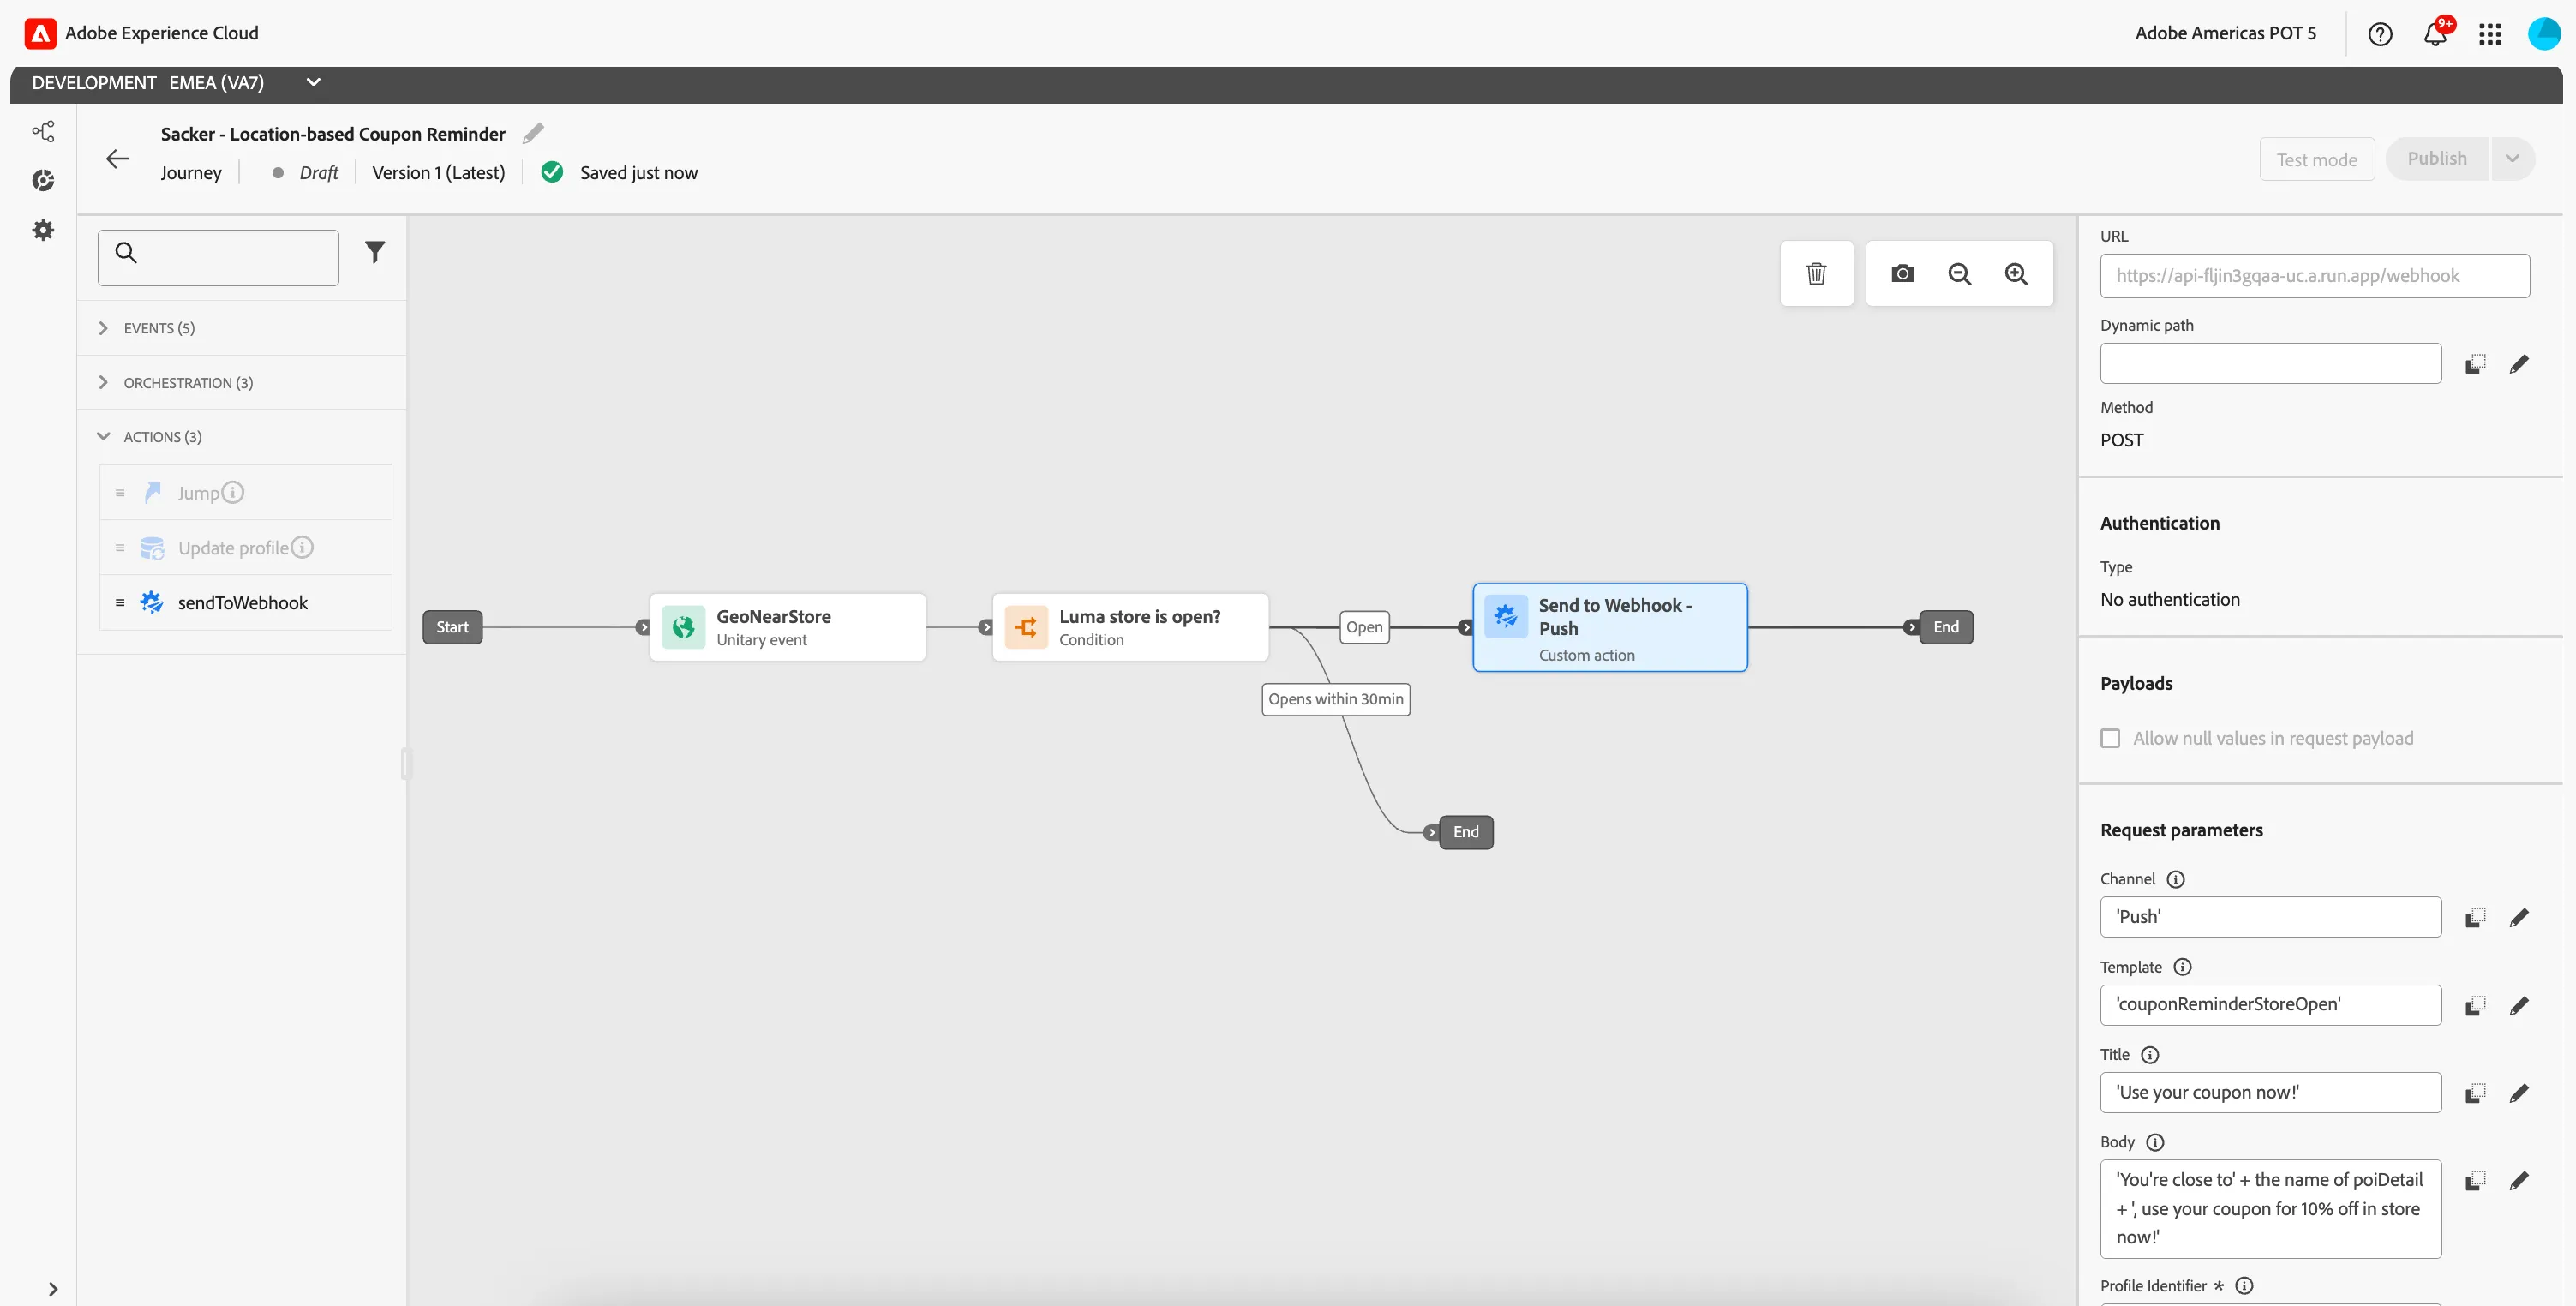Expand left navigation with bottom chevron
Viewport: 2576px width, 1306px height.
(53, 1289)
